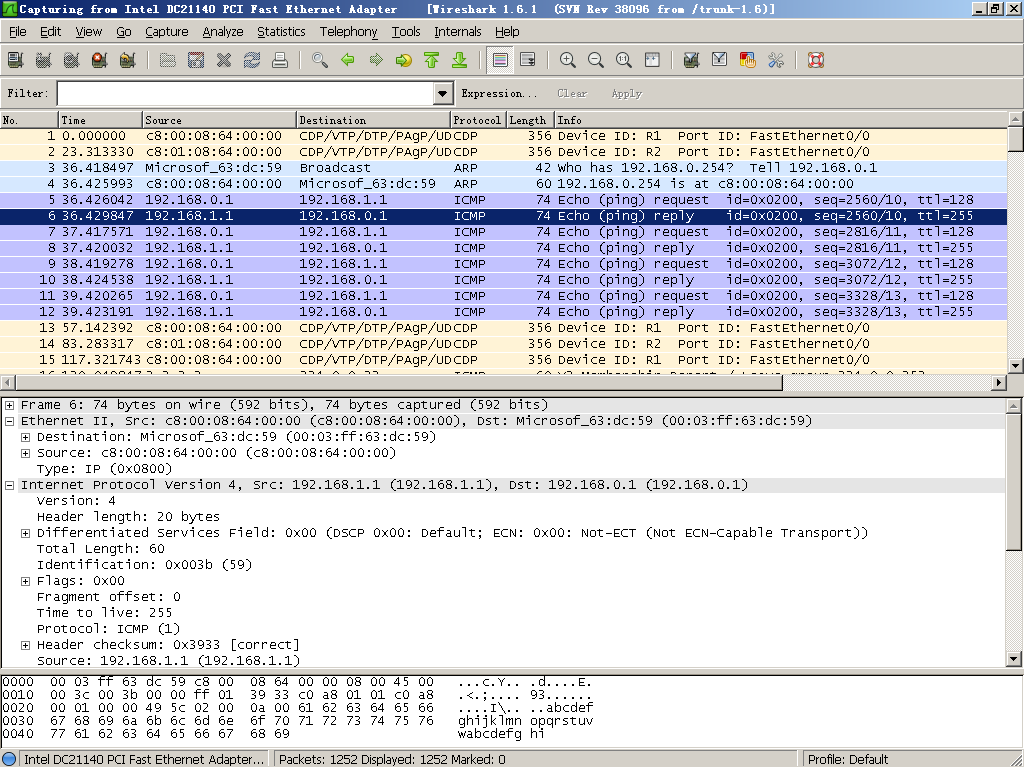
Task: Open the Telephony menu
Action: (x=348, y=31)
